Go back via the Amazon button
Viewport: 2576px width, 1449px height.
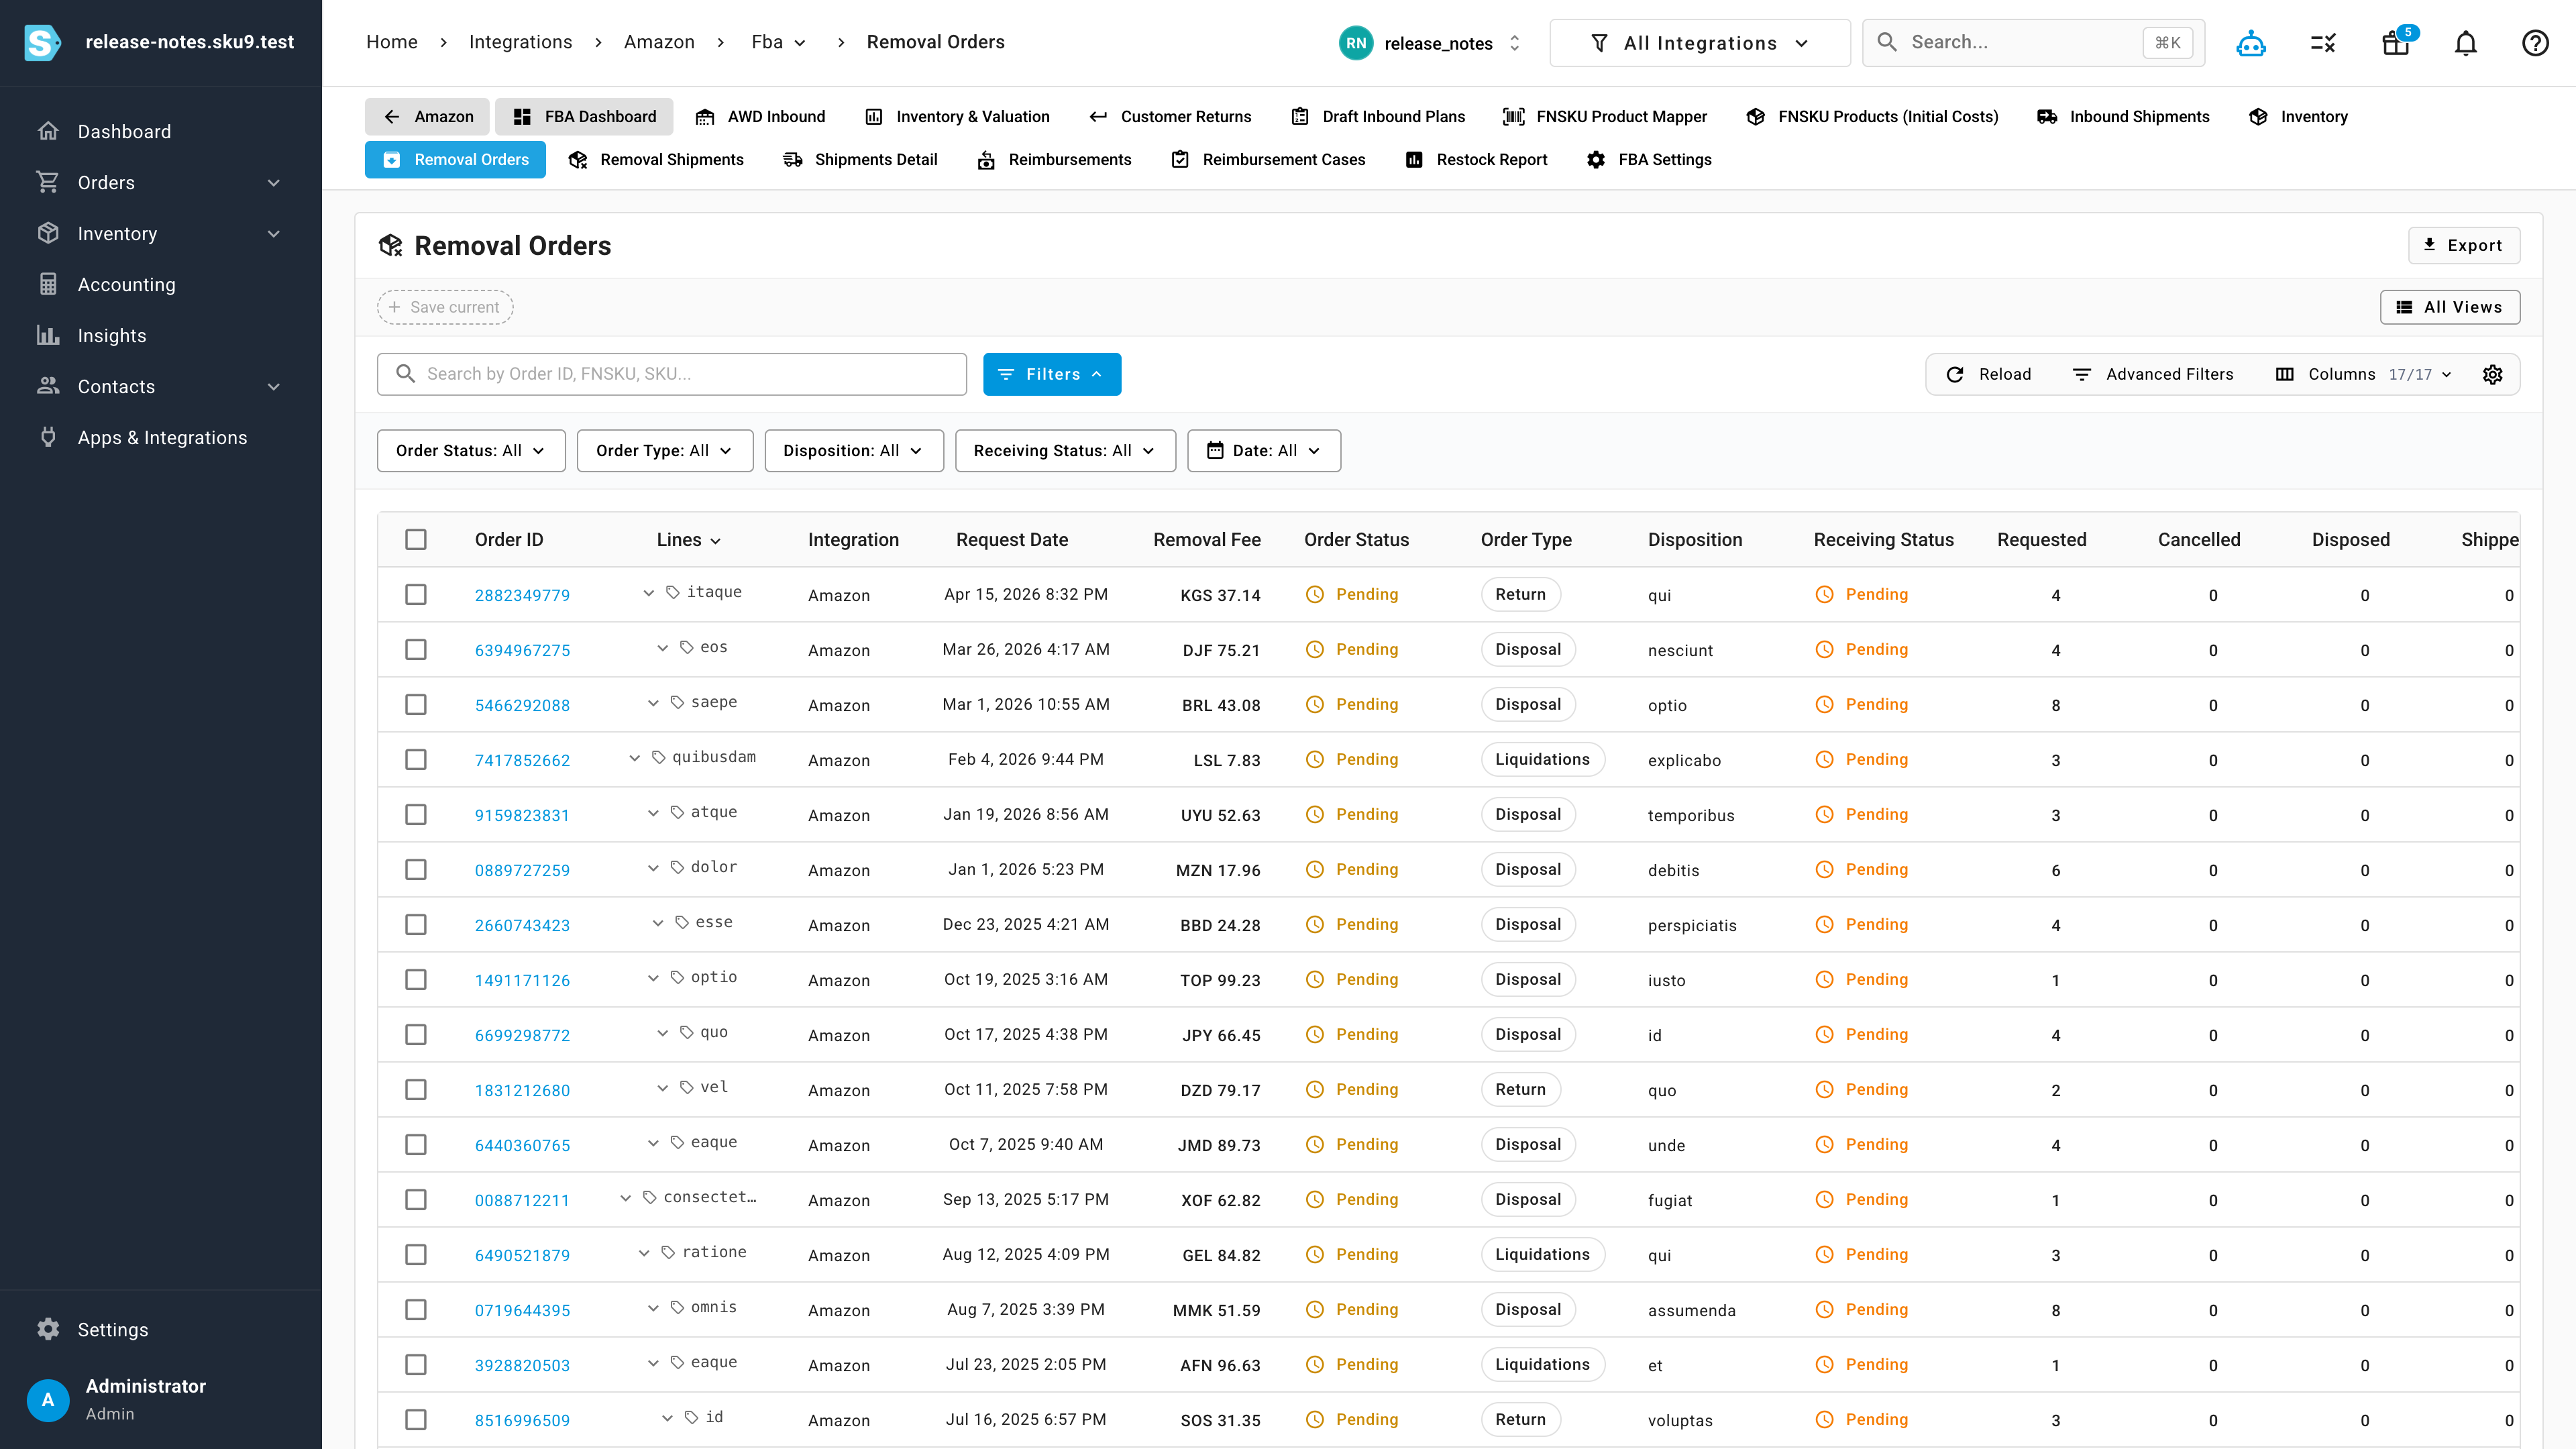[427, 117]
